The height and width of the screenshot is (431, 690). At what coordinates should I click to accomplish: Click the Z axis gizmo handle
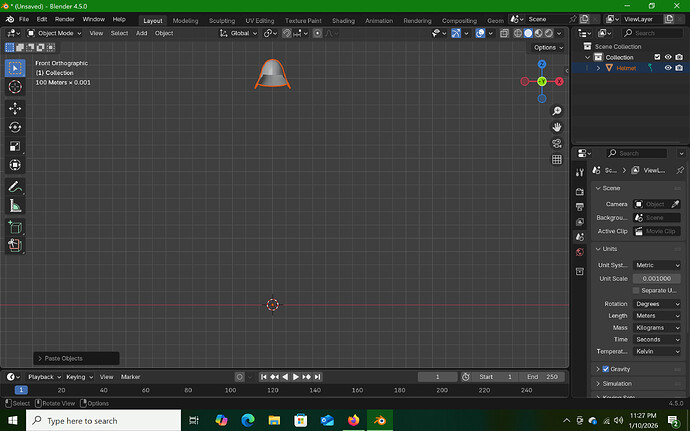click(542, 64)
